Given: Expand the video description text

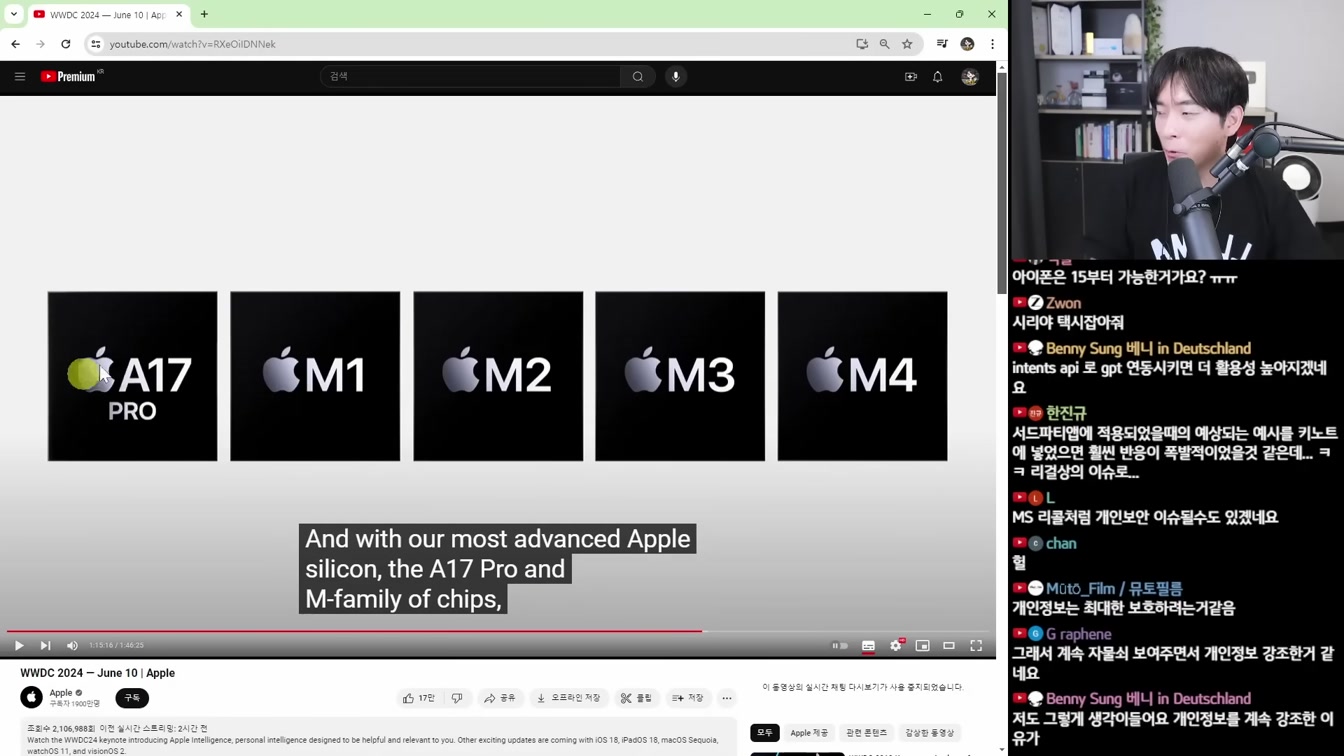Looking at the screenshot, I should (378, 738).
